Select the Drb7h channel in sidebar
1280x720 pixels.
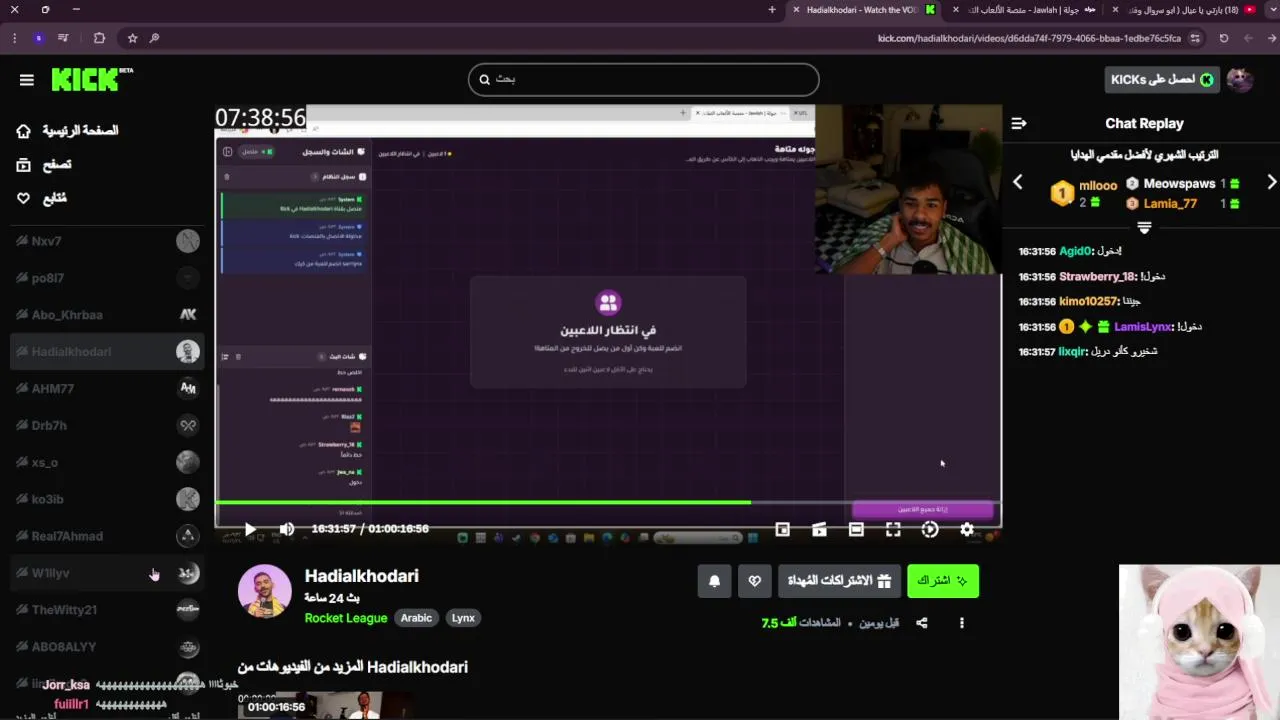(x=106, y=425)
